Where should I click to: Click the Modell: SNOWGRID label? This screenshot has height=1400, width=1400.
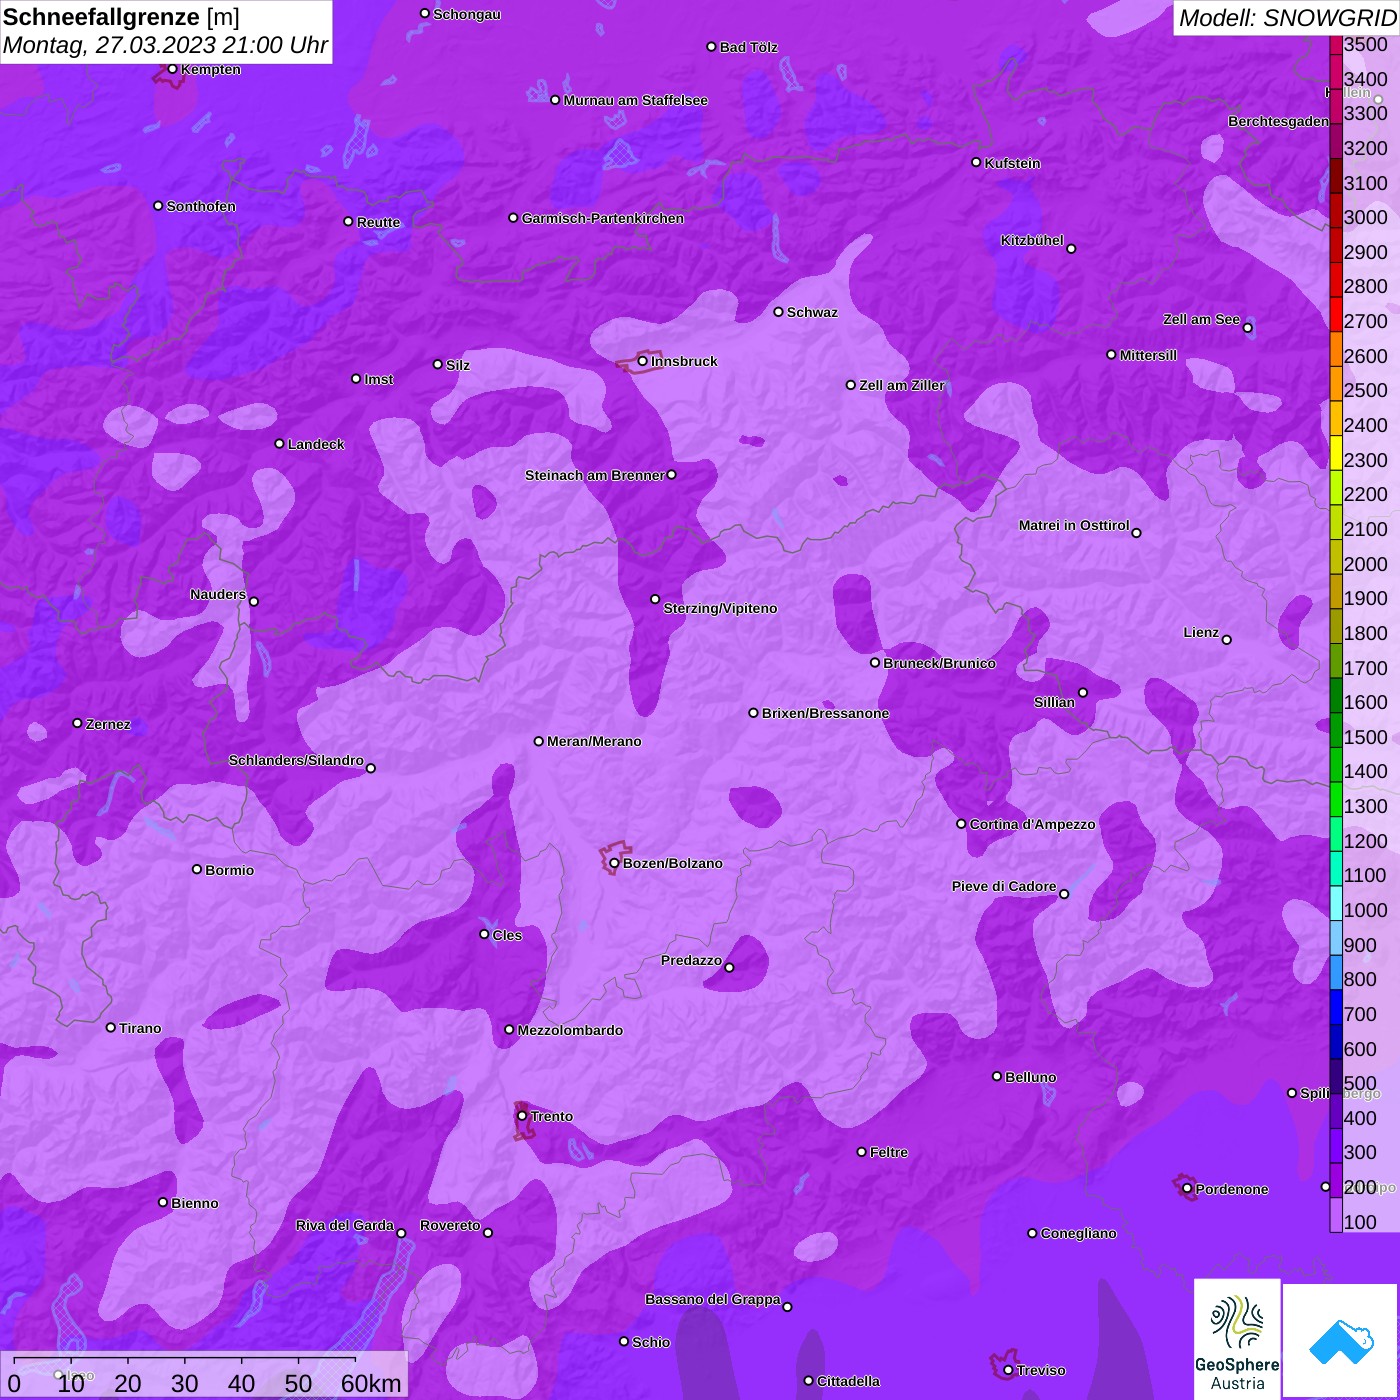(1286, 18)
